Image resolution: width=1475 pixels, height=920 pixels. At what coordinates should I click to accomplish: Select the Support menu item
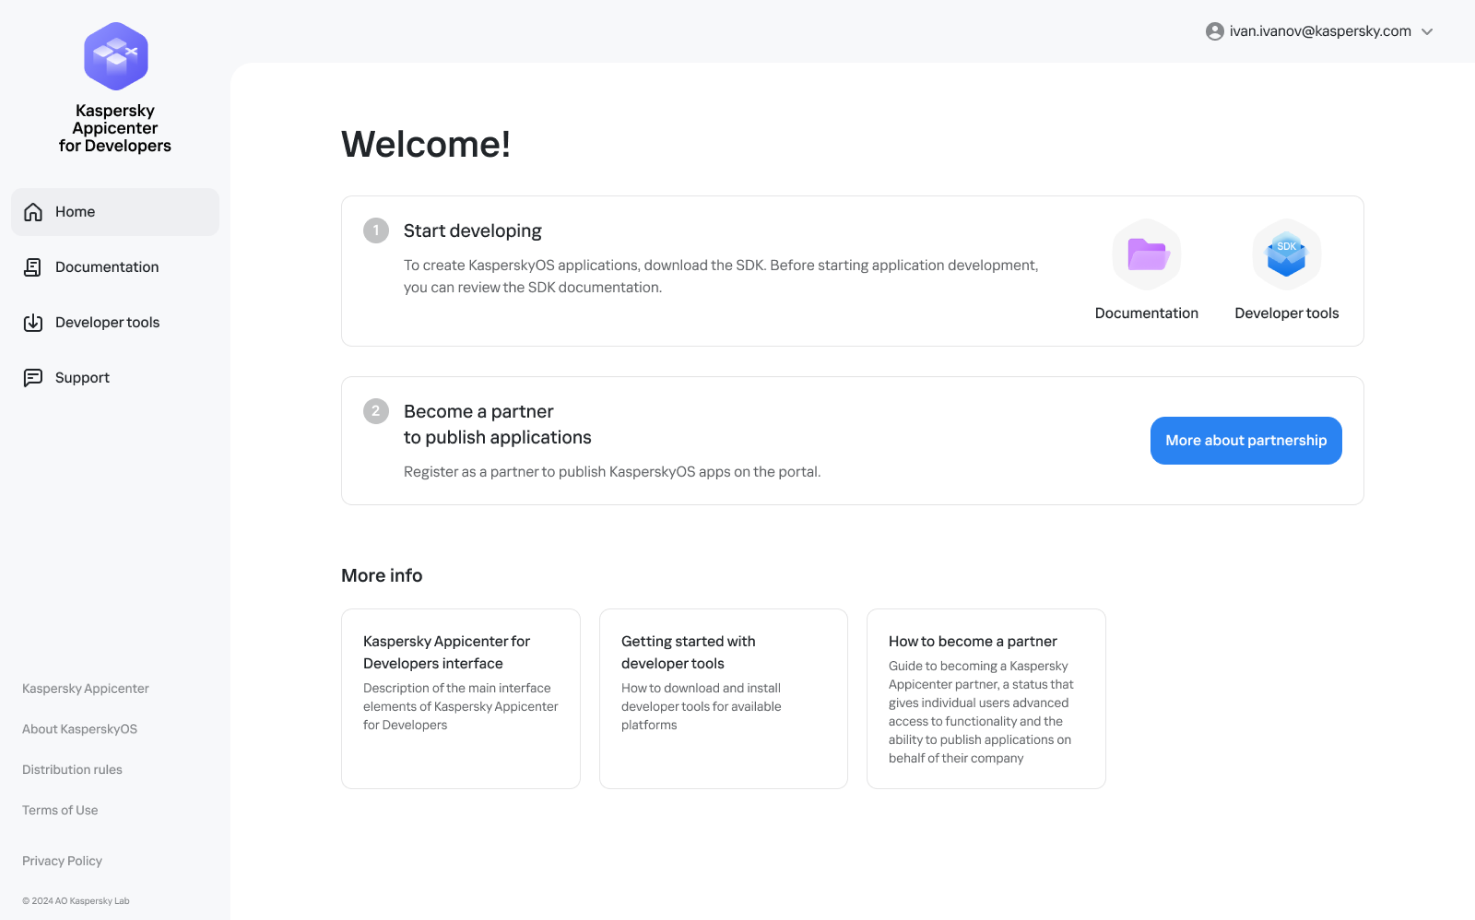point(82,378)
